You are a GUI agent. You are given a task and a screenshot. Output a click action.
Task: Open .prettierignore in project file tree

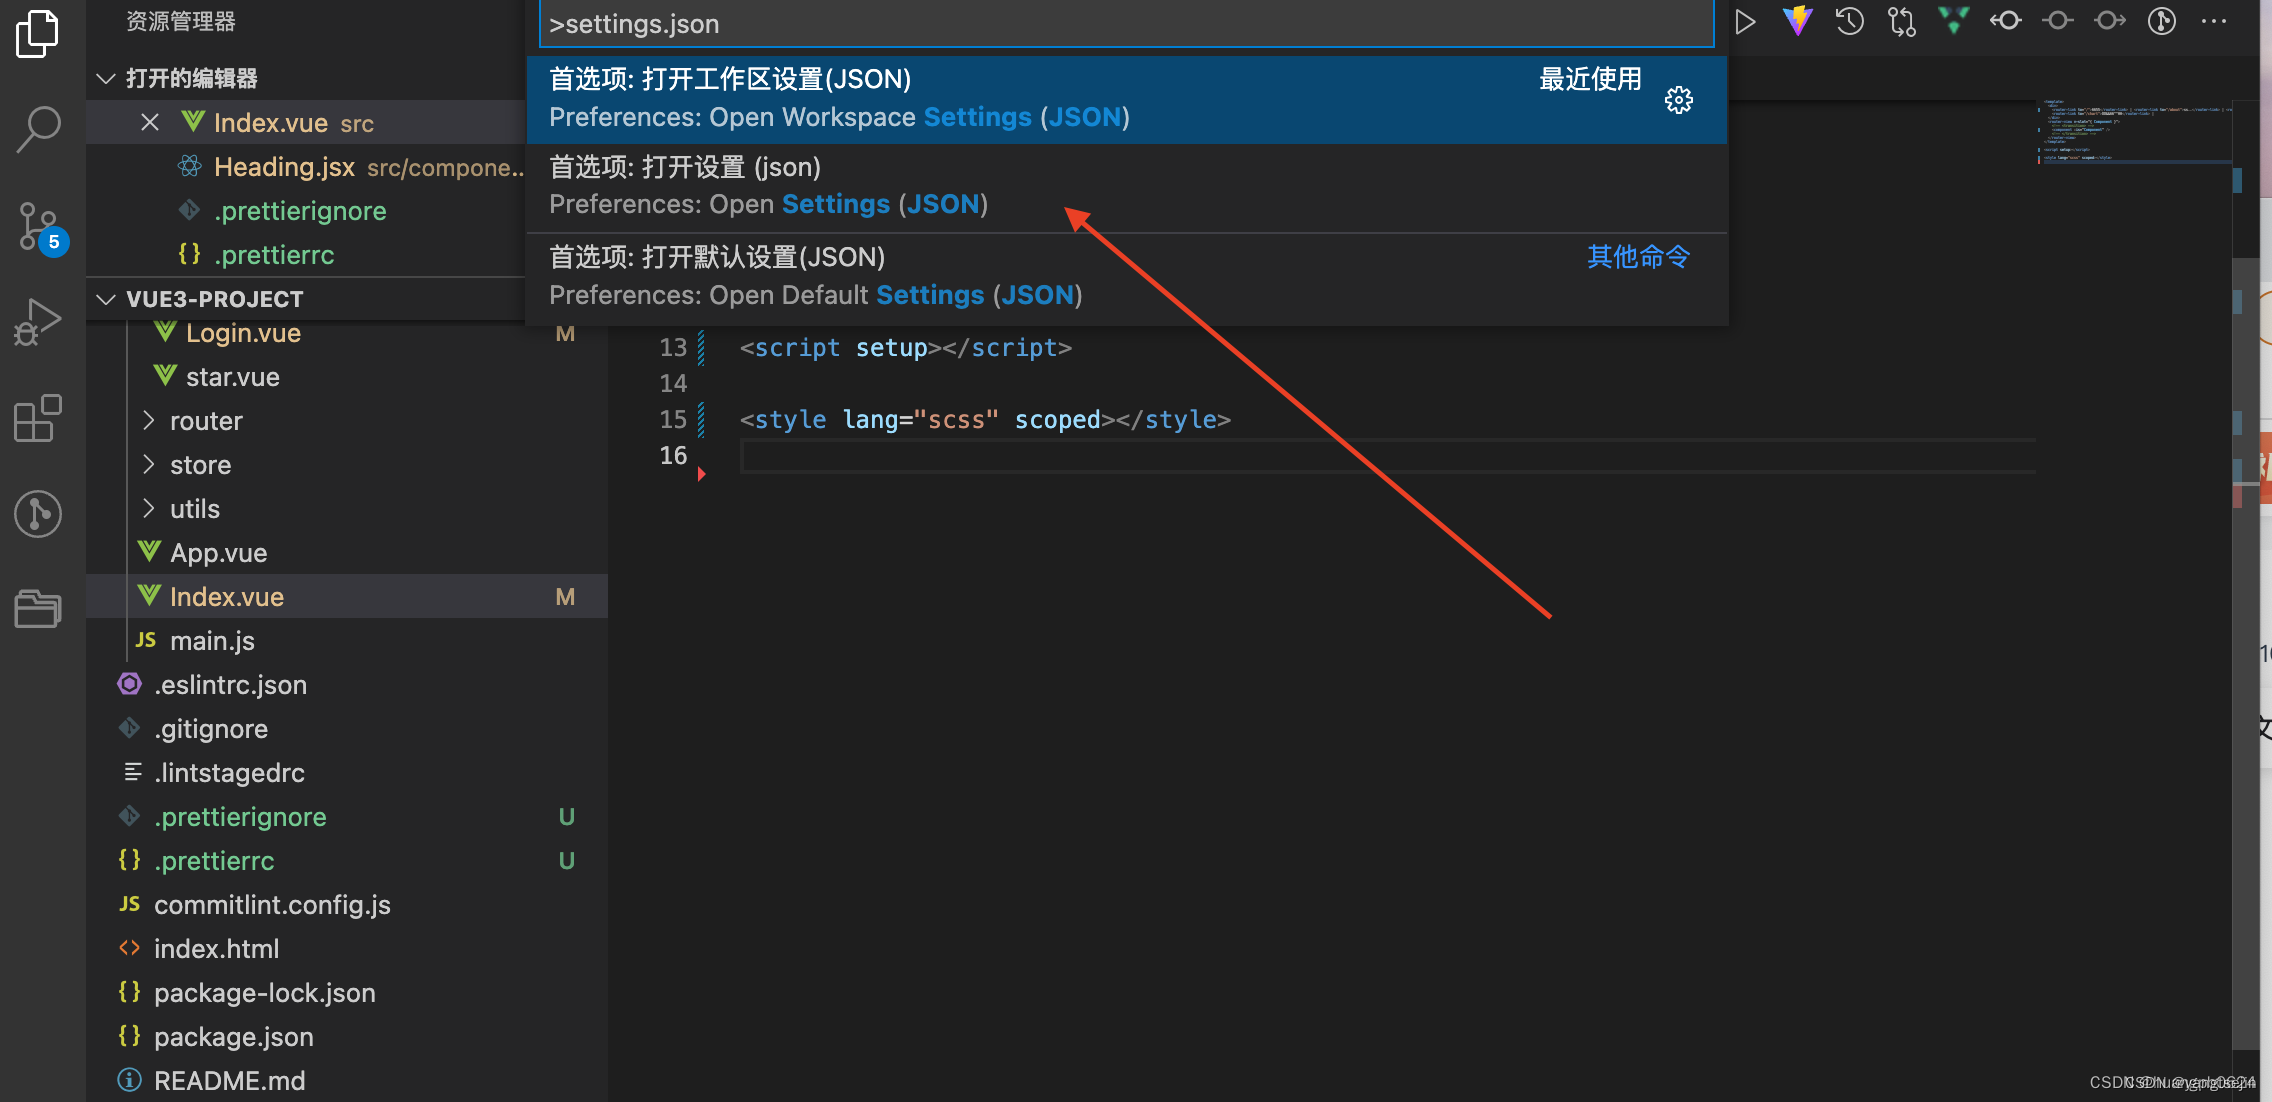(347, 816)
